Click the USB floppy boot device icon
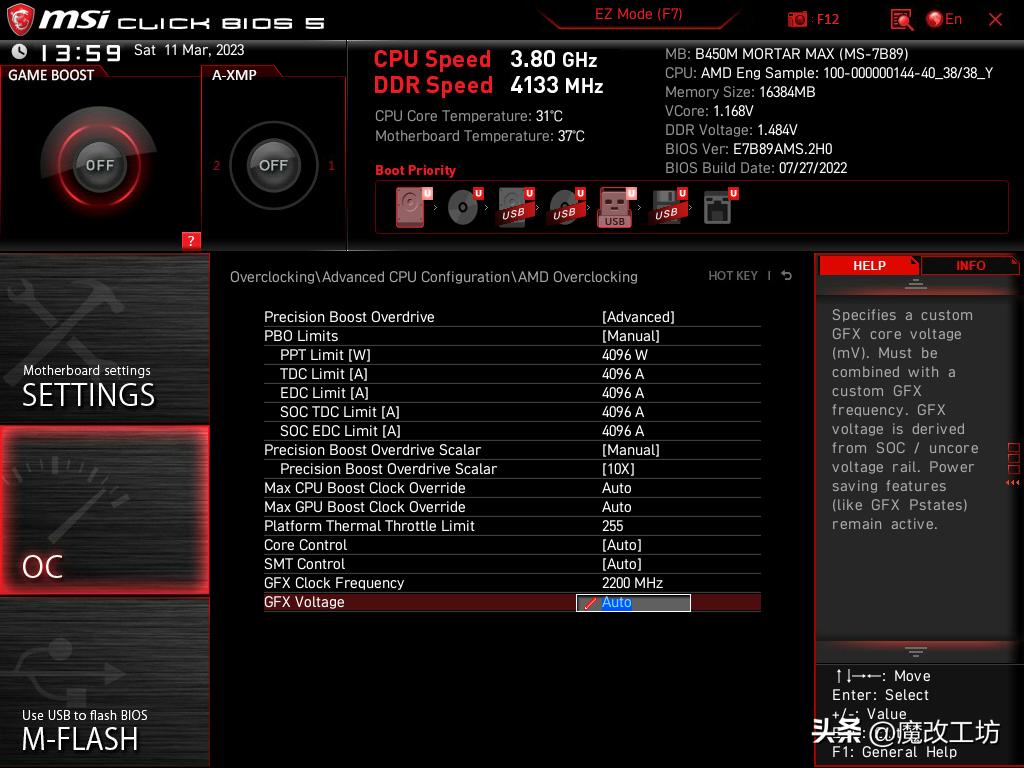Screen dimensions: 1024x768 pyautogui.click(x=666, y=207)
